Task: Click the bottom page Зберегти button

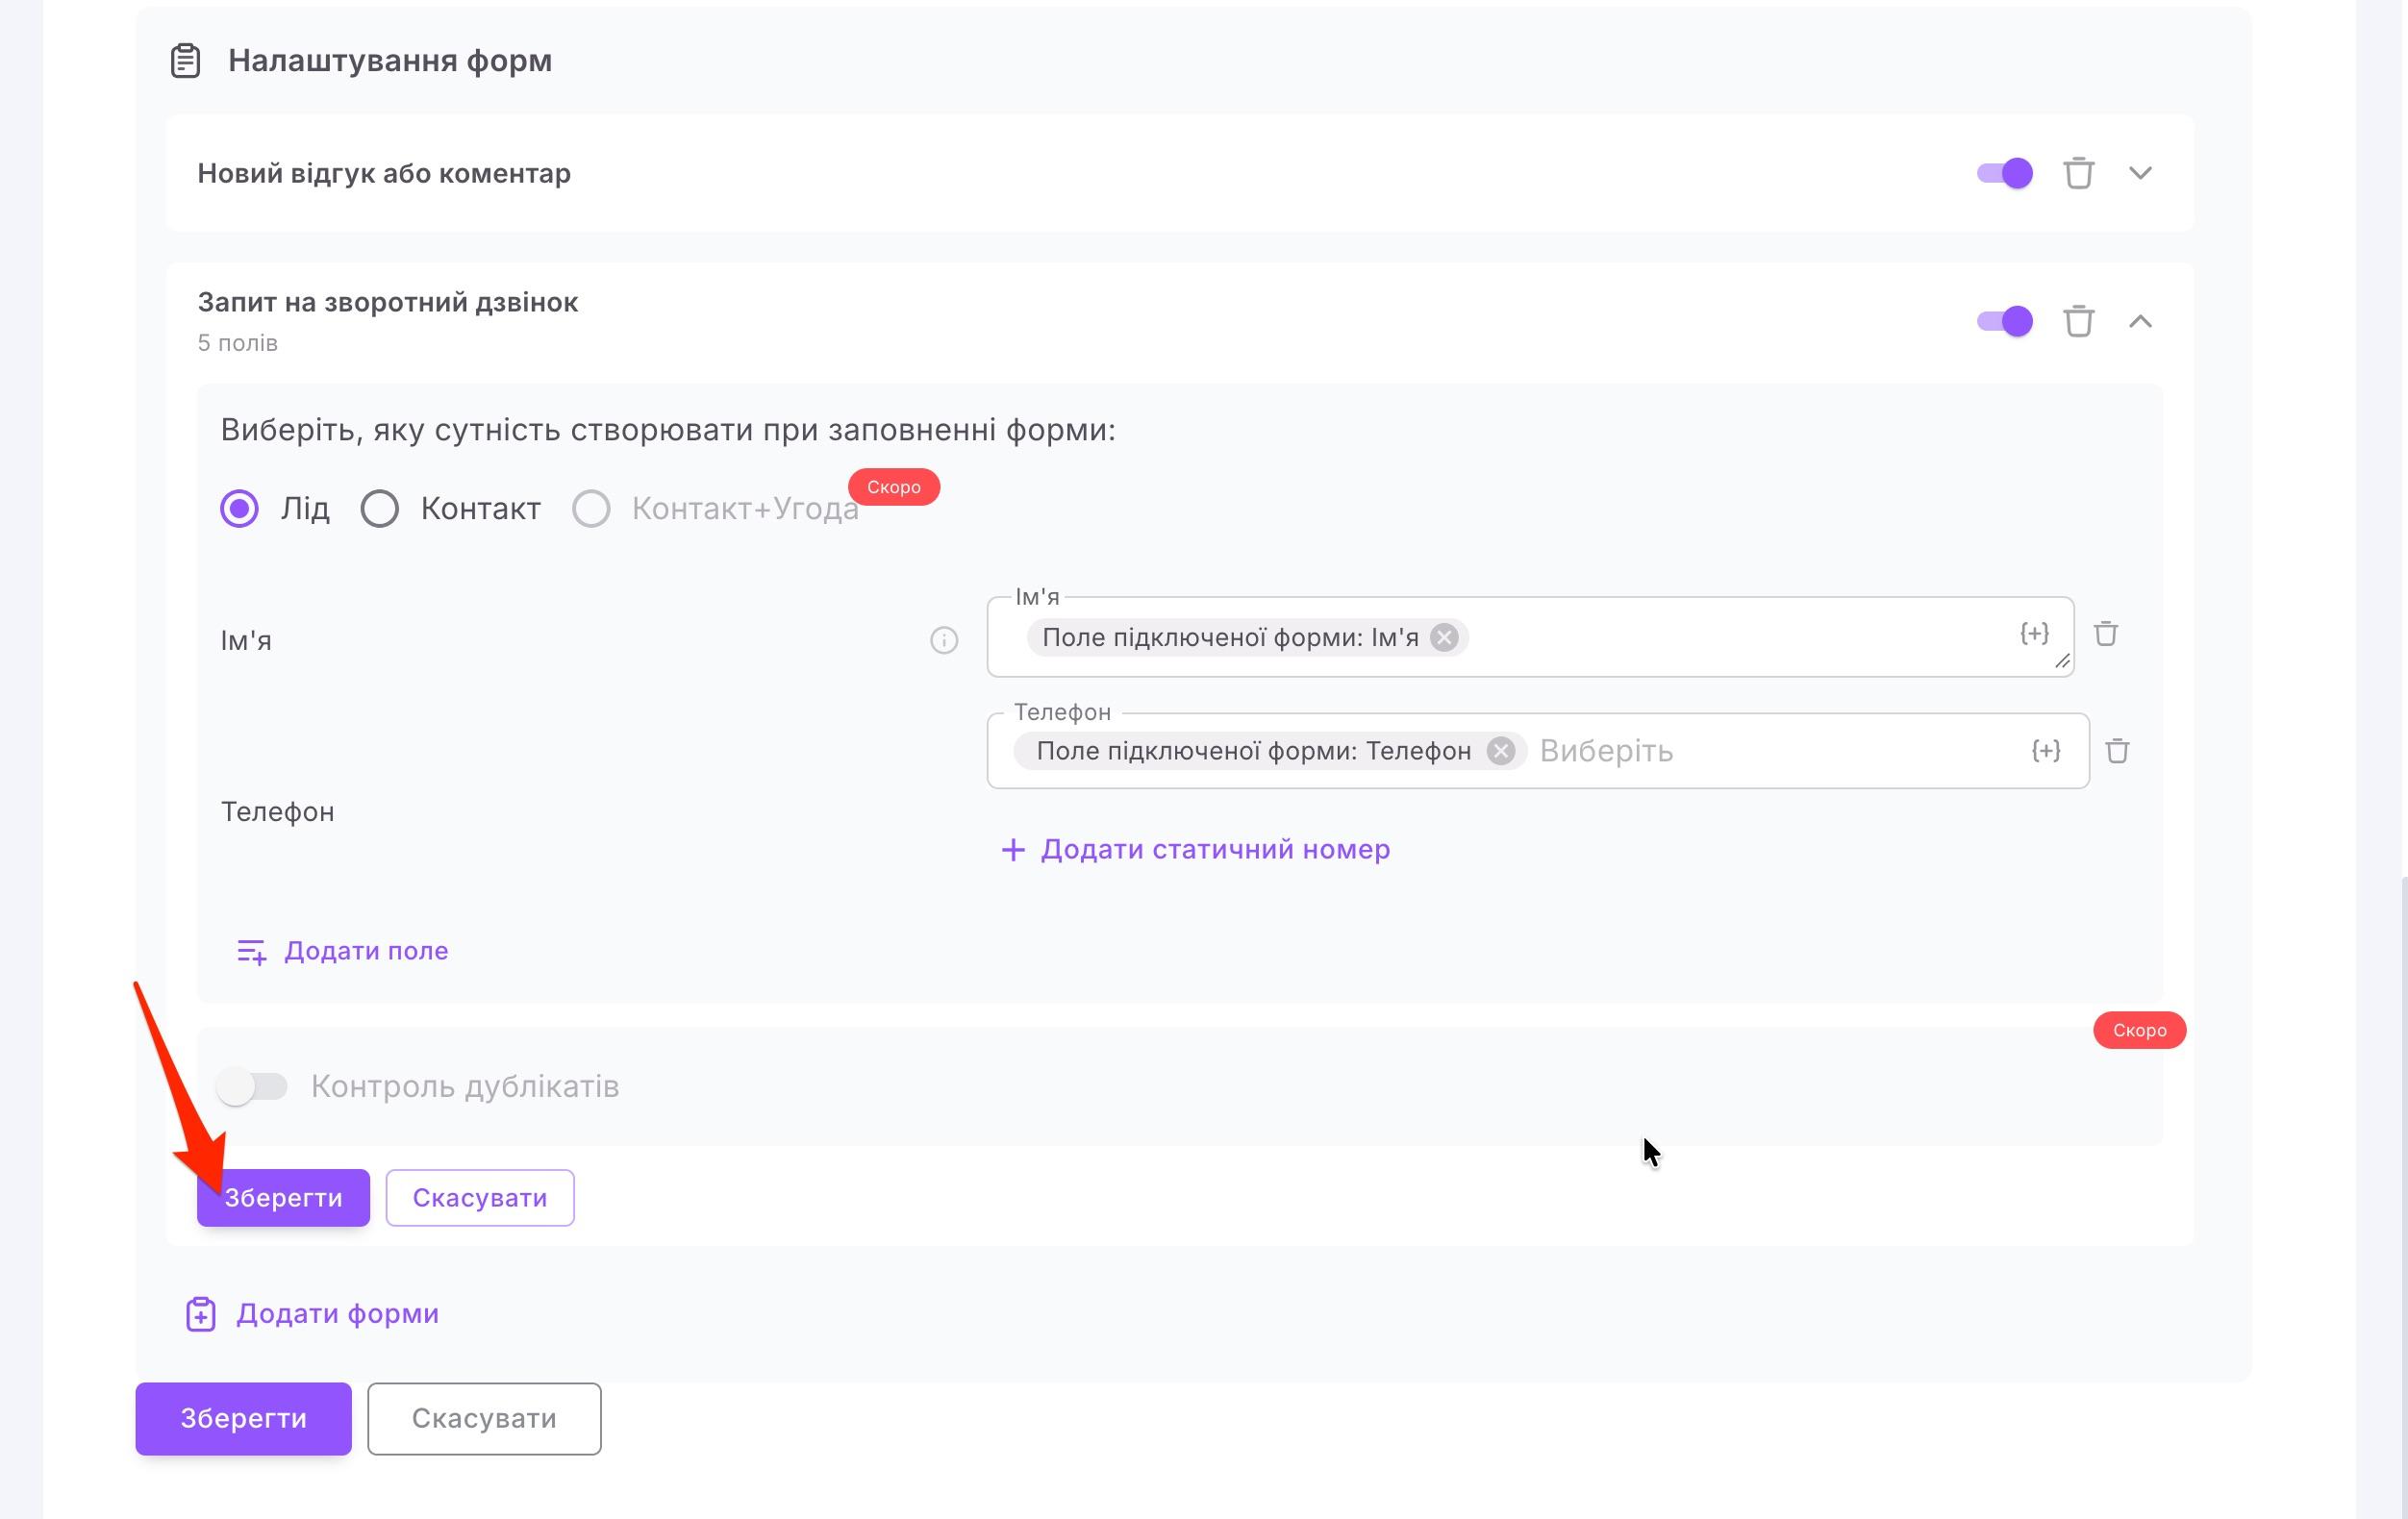Action: coord(243,1419)
